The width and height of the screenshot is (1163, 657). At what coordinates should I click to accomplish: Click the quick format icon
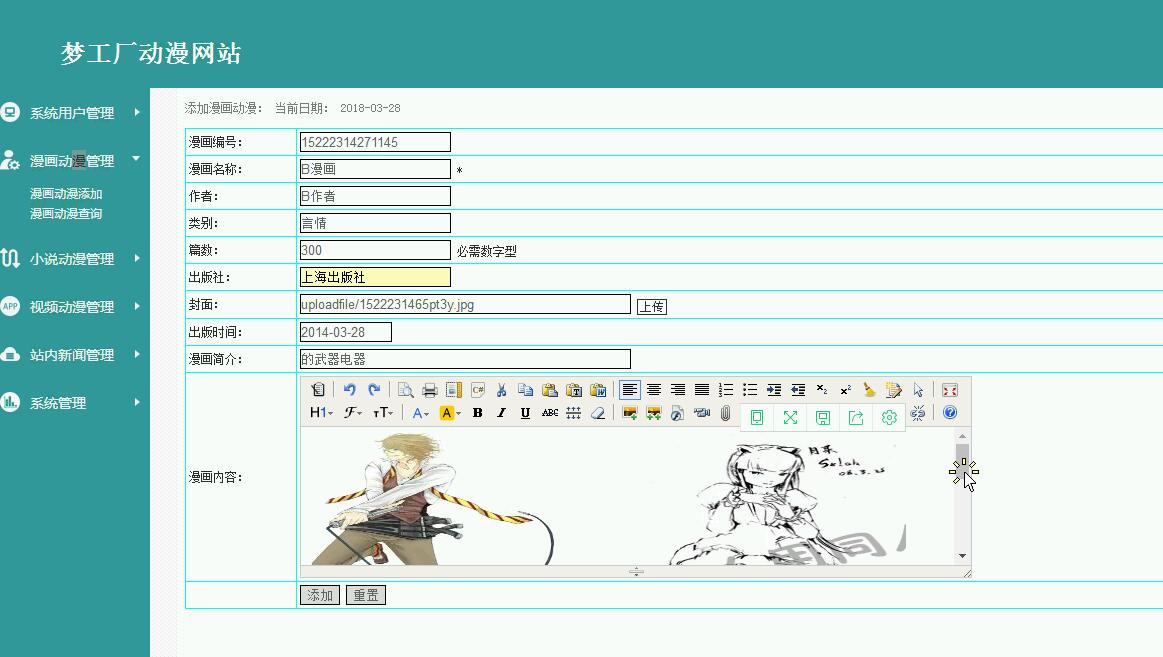(x=894, y=389)
